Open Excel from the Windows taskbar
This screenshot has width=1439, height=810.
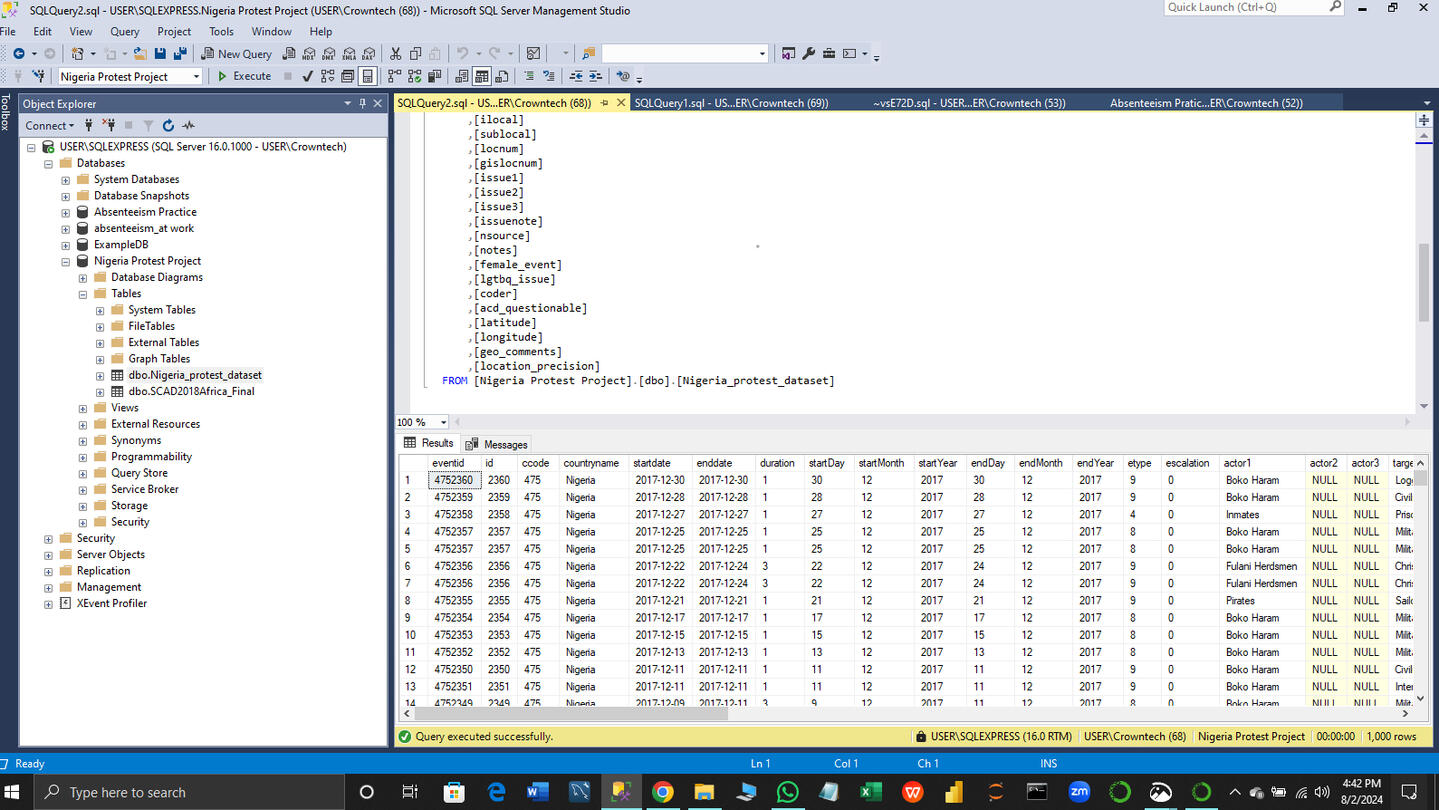pos(870,792)
